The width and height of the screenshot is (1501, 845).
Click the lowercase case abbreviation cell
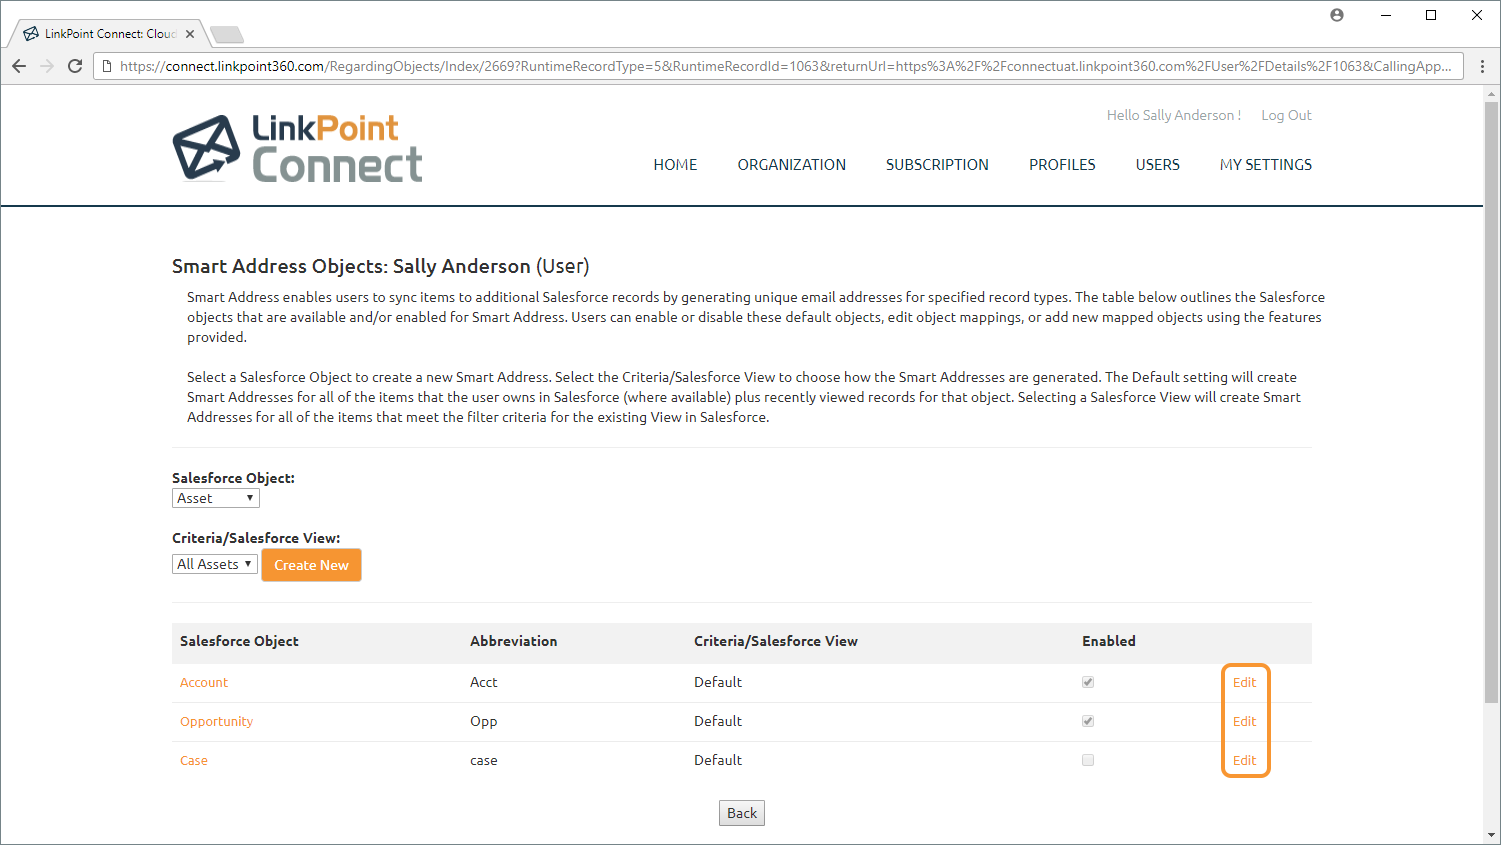tap(484, 760)
